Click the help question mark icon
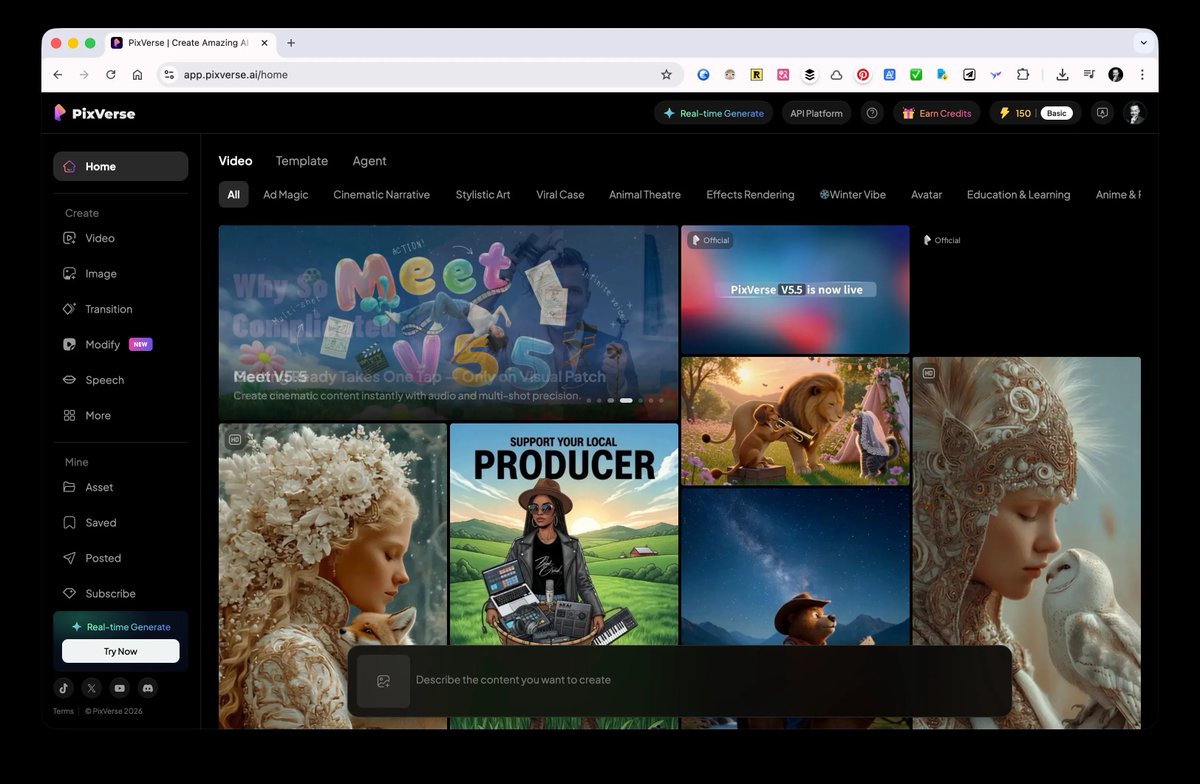Viewport: 1200px width, 784px height. point(872,113)
